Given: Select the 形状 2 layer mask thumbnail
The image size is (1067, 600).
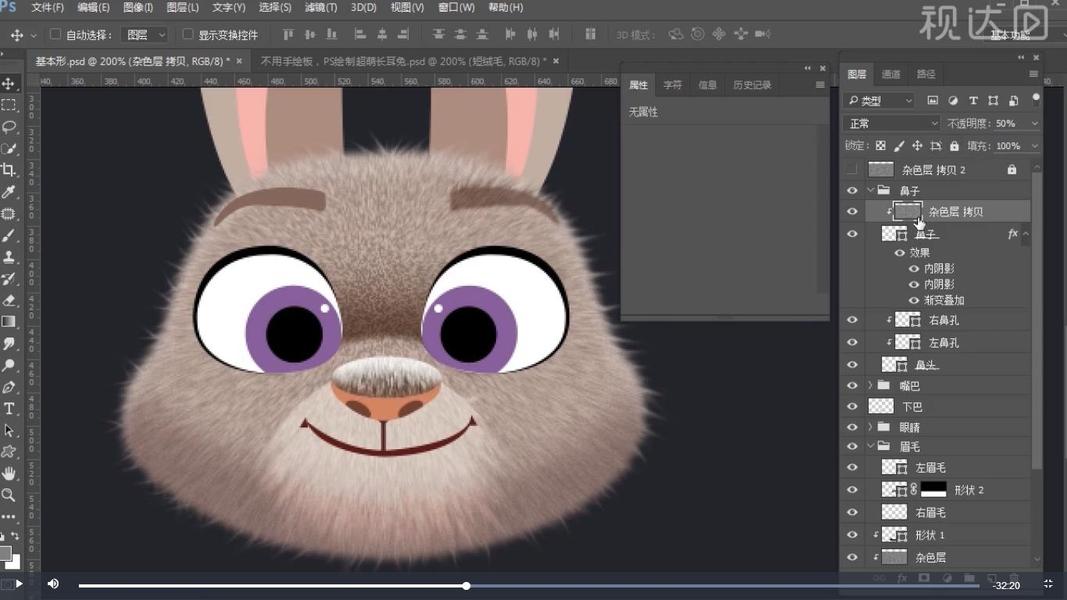Looking at the screenshot, I should click(933, 489).
